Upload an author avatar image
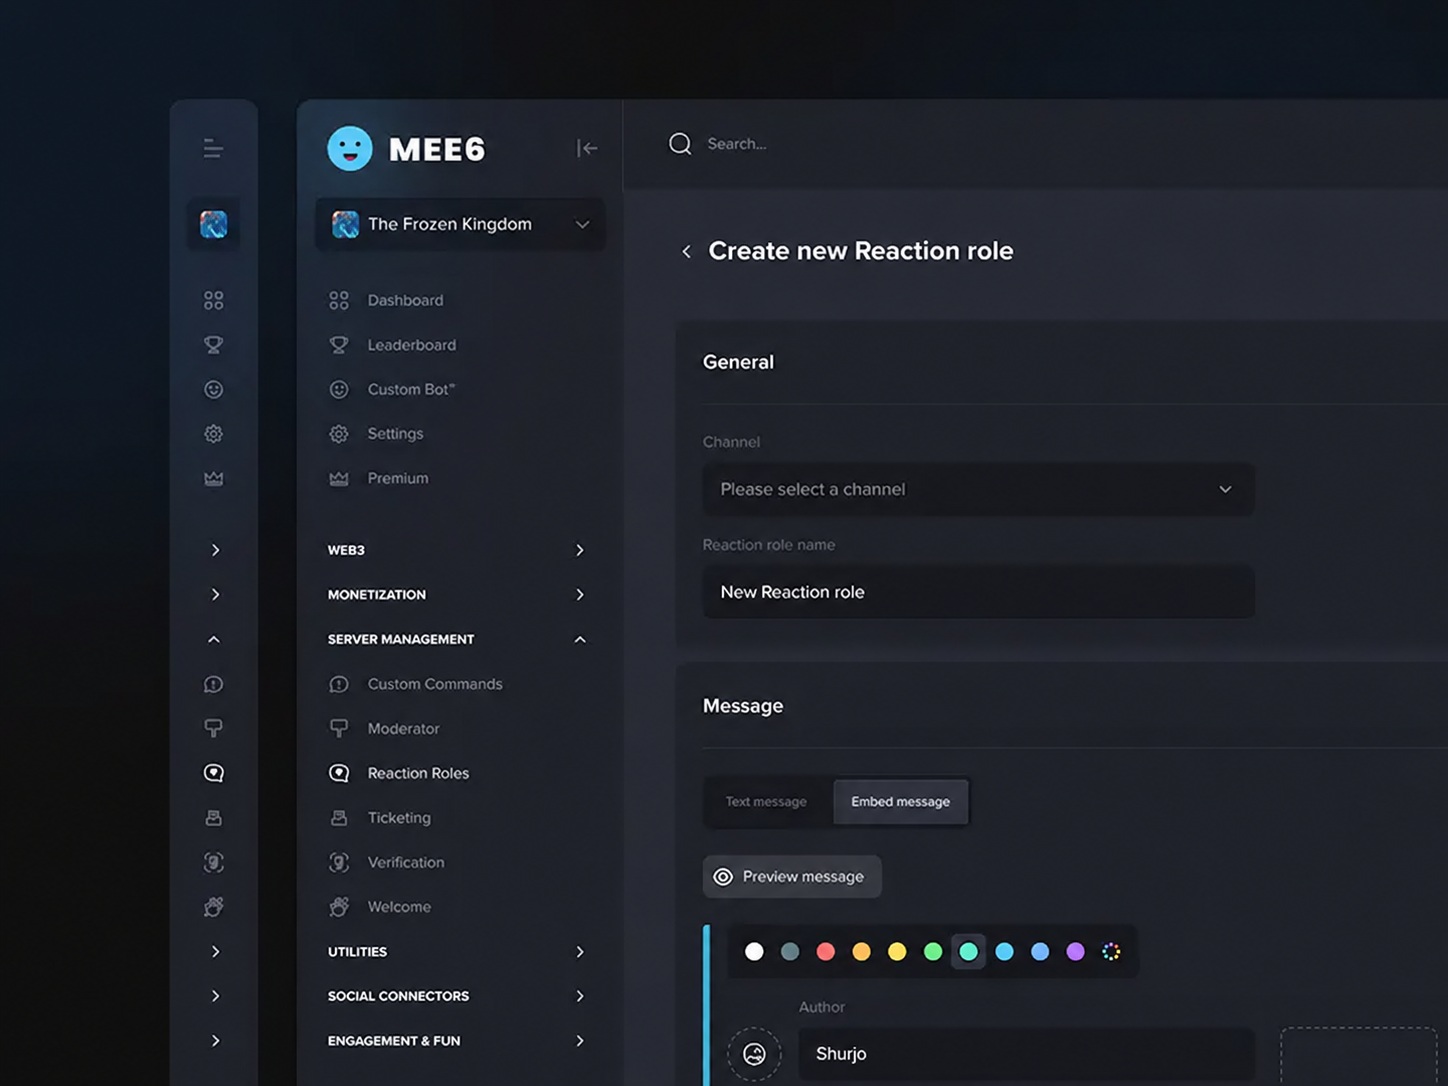This screenshot has height=1086, width=1448. point(754,1054)
